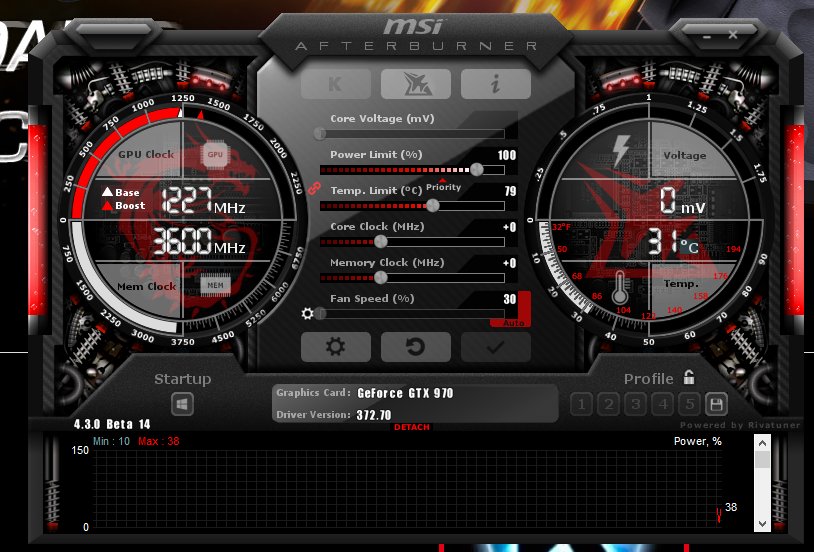Toggle Windows startup icon under Startup
814x552 pixels.
point(182,404)
